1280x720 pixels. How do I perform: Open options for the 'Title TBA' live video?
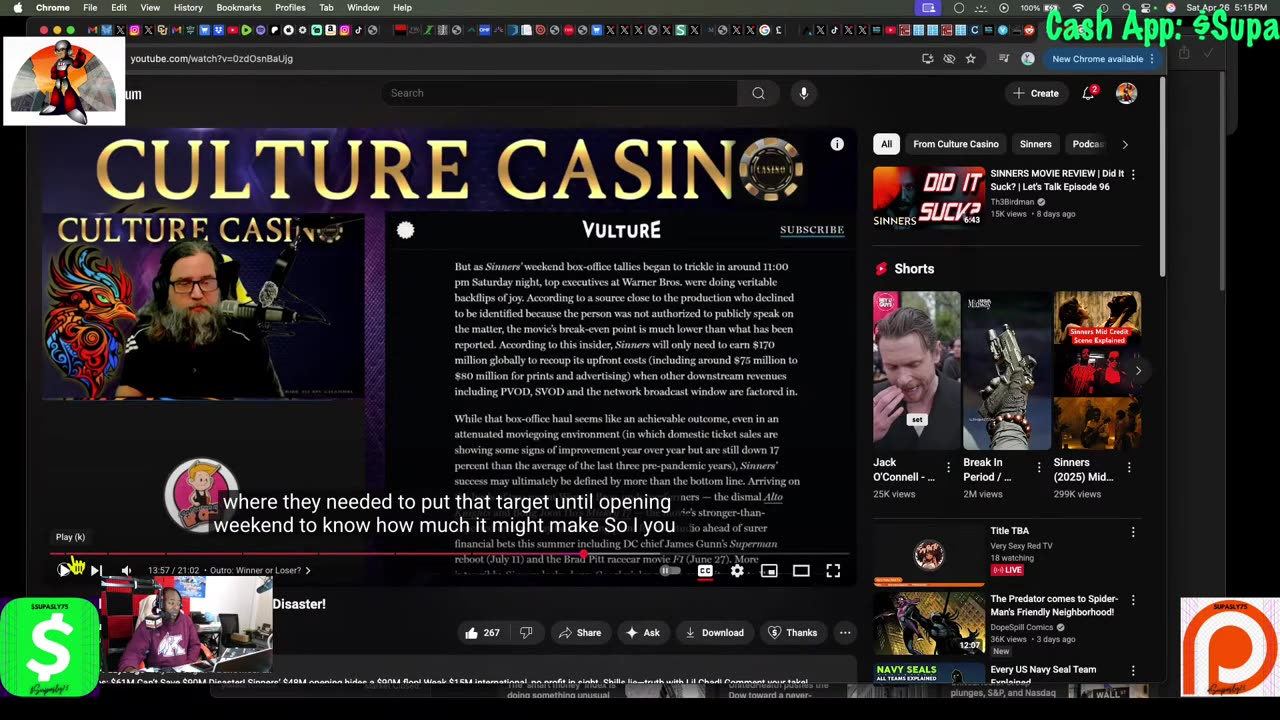[x=1133, y=532]
